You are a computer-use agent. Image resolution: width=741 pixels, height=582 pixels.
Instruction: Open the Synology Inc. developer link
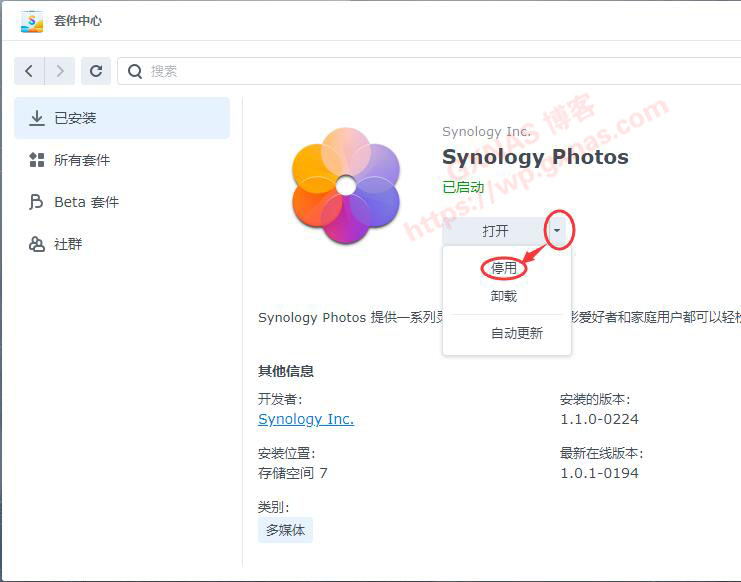306,419
